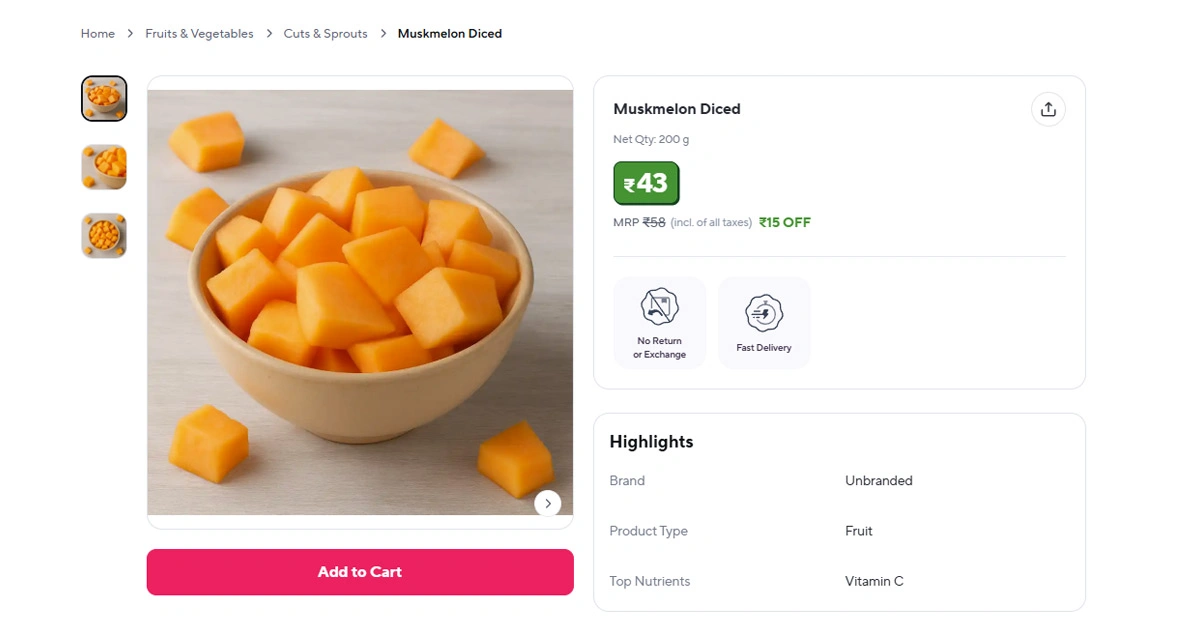
Task: Click the Add to Cart button
Action: coord(360,572)
